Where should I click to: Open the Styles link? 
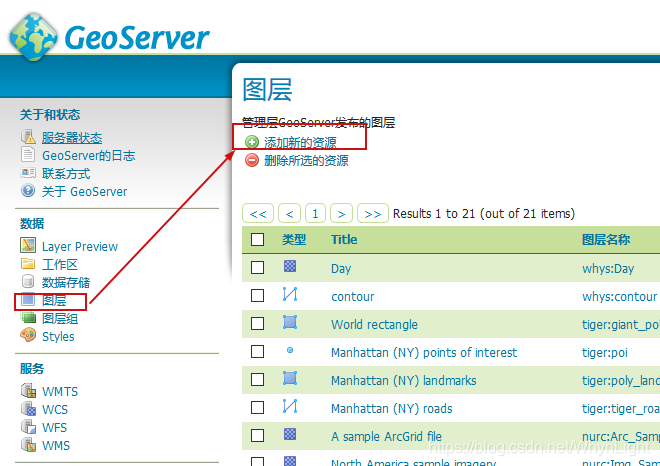coord(58,337)
